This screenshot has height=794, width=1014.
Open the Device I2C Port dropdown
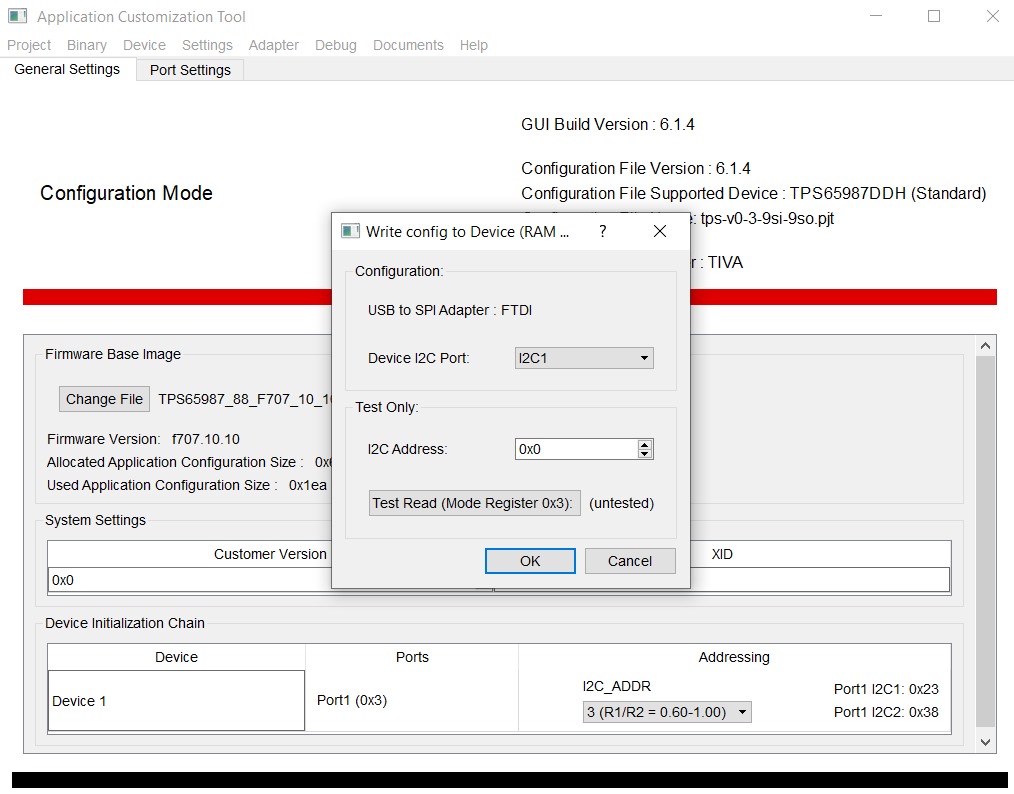tap(583, 357)
